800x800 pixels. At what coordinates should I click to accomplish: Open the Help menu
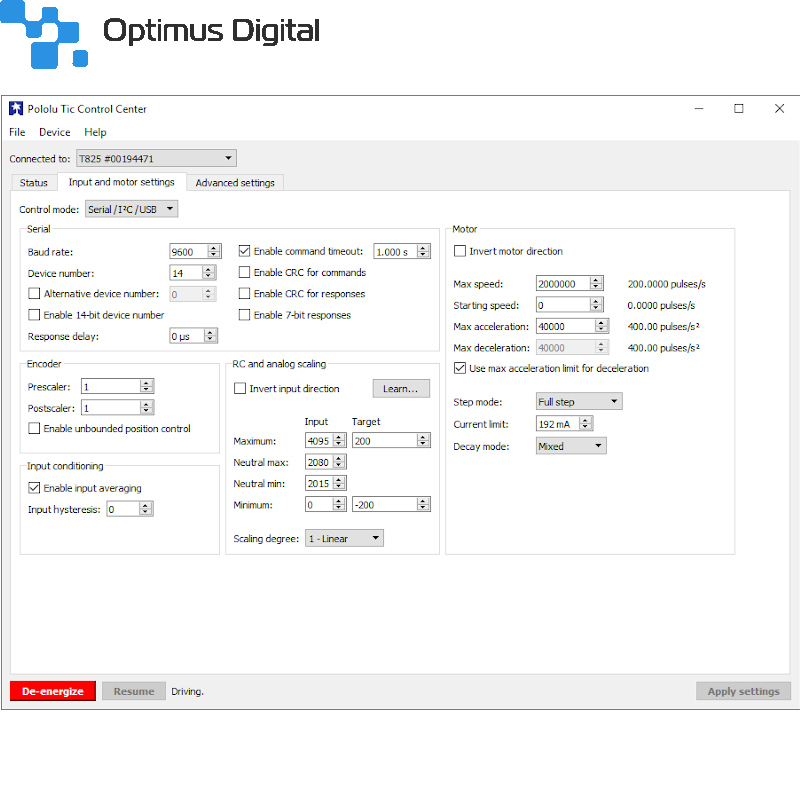coord(95,132)
